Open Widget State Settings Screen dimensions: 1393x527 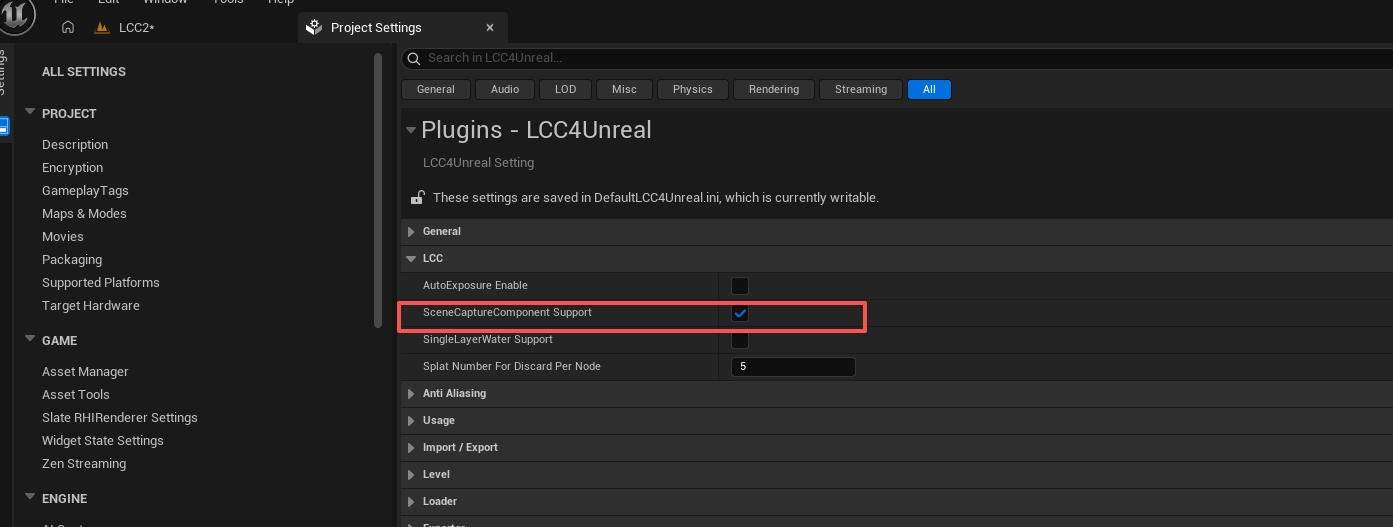(103, 441)
